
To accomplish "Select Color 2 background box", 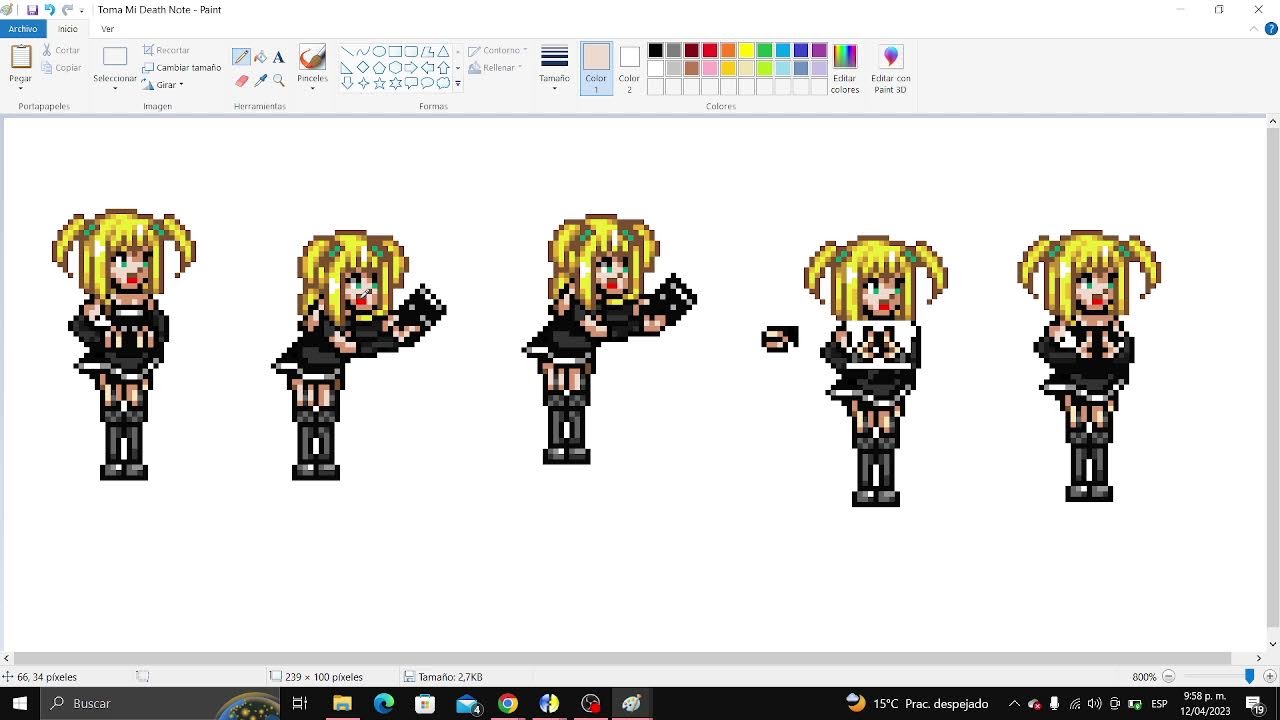I will pos(629,69).
